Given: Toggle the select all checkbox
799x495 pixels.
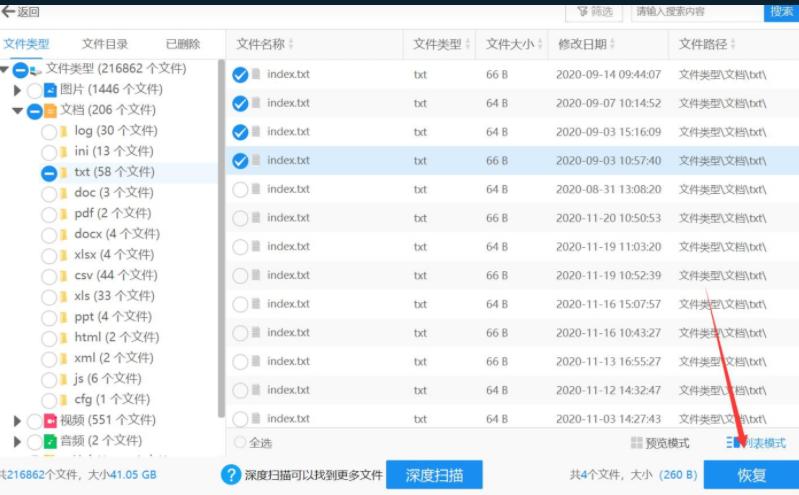Looking at the screenshot, I should point(240,443).
